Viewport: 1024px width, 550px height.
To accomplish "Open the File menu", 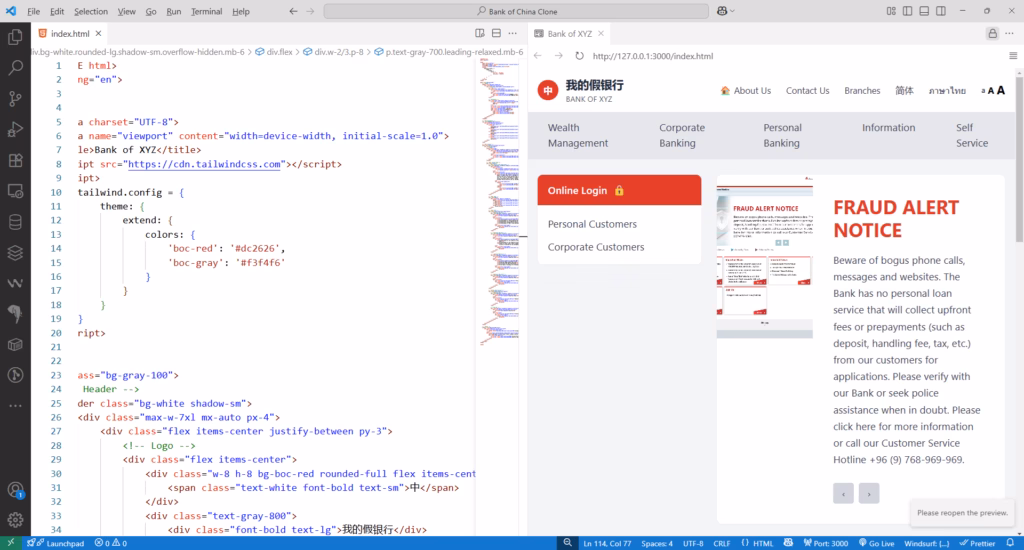I will point(33,11).
